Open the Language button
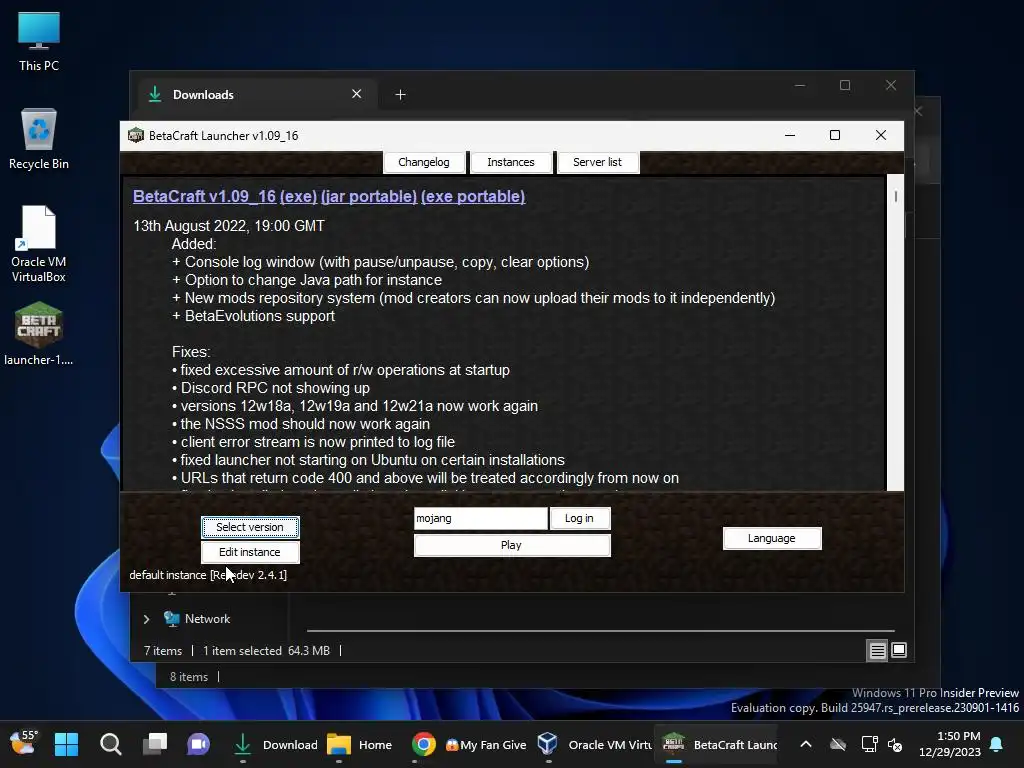This screenshot has height=768, width=1024. [x=772, y=538]
